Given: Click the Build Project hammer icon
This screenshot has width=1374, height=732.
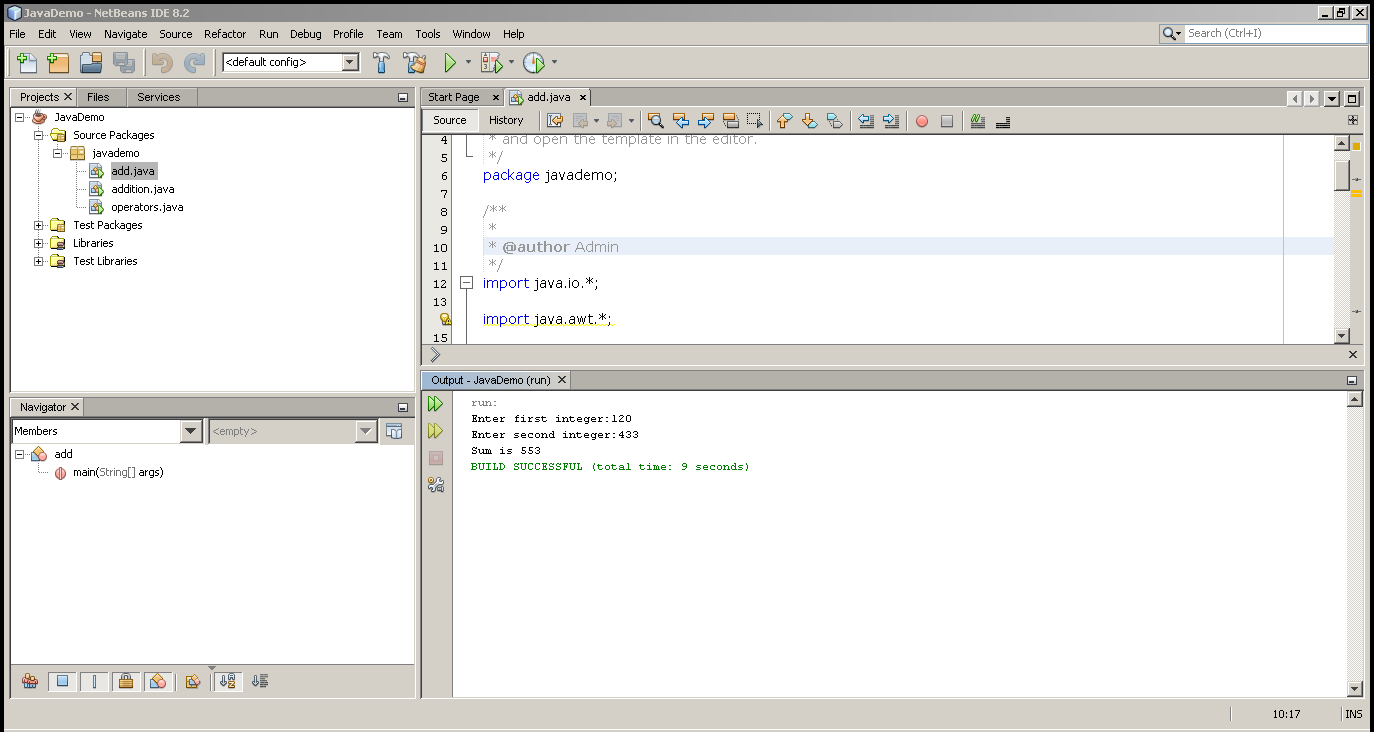Looking at the screenshot, I should (x=381, y=62).
